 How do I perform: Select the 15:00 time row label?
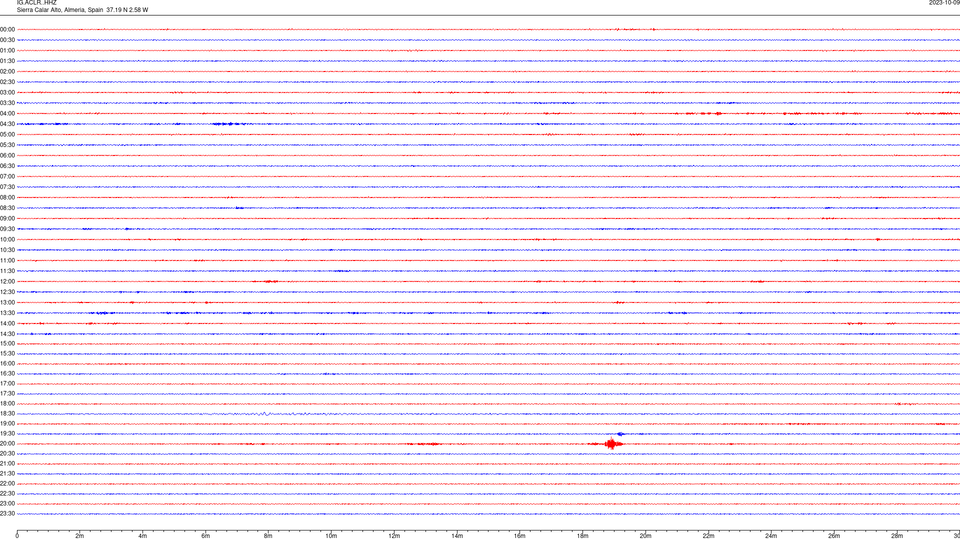point(7,343)
